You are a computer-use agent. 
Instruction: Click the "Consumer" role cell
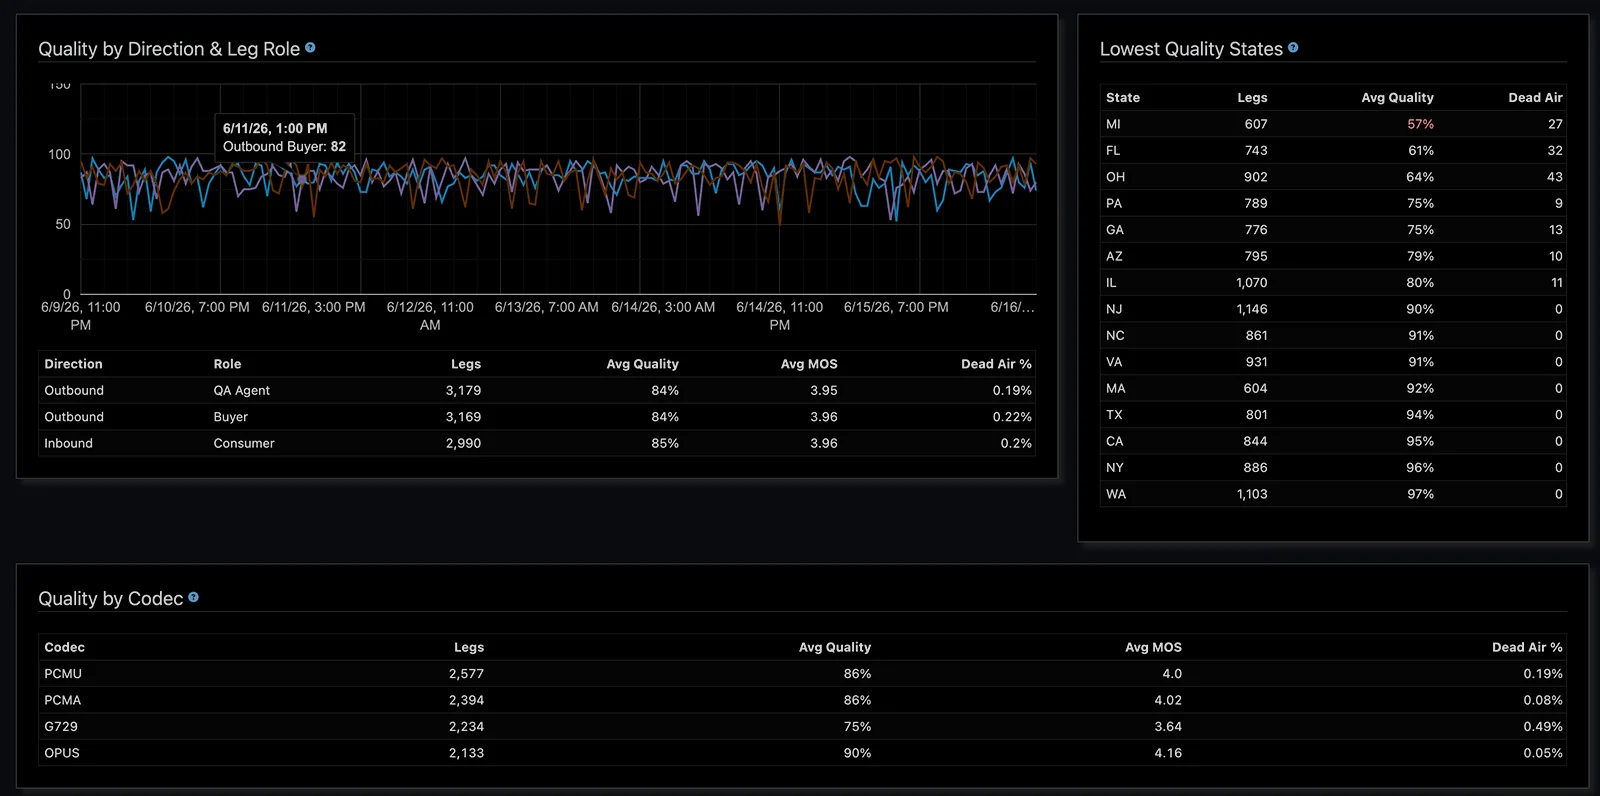coord(244,444)
